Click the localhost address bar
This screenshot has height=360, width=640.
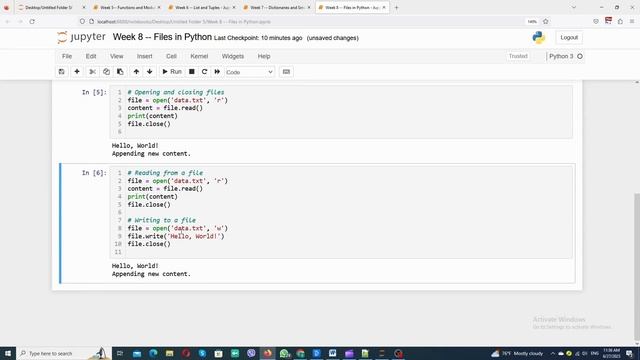(x=302, y=22)
